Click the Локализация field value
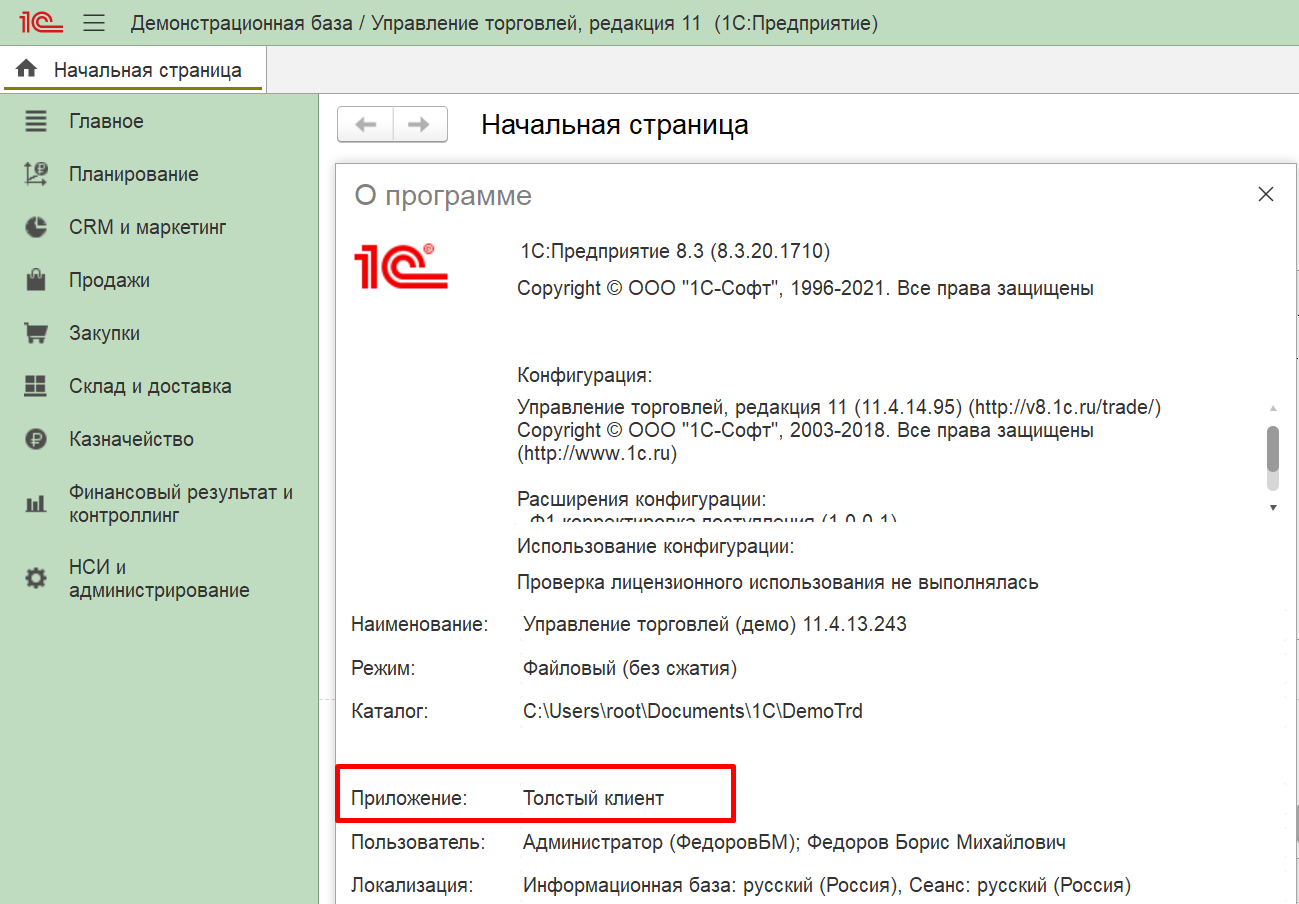This screenshot has width=1299, height=904. pyautogui.click(x=827, y=885)
